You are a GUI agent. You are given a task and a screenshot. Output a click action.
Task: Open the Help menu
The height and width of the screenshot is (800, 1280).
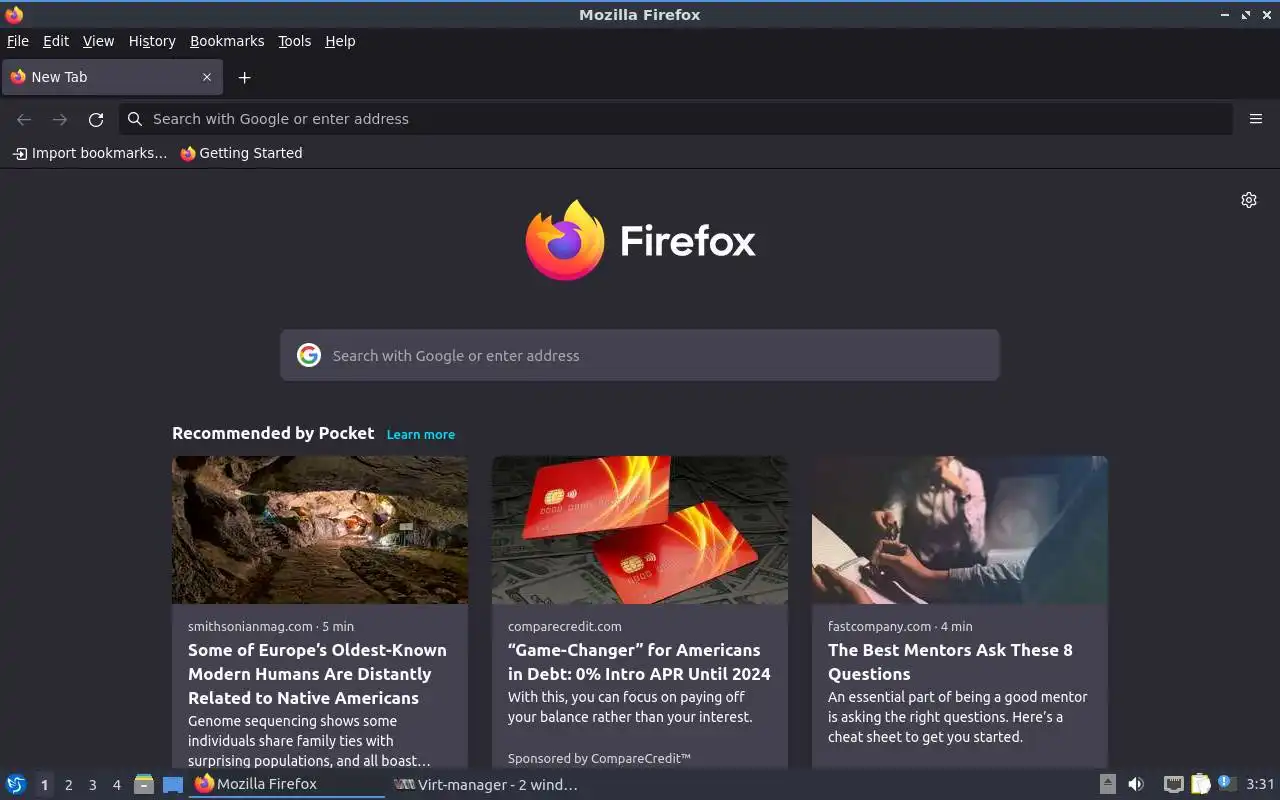point(340,41)
